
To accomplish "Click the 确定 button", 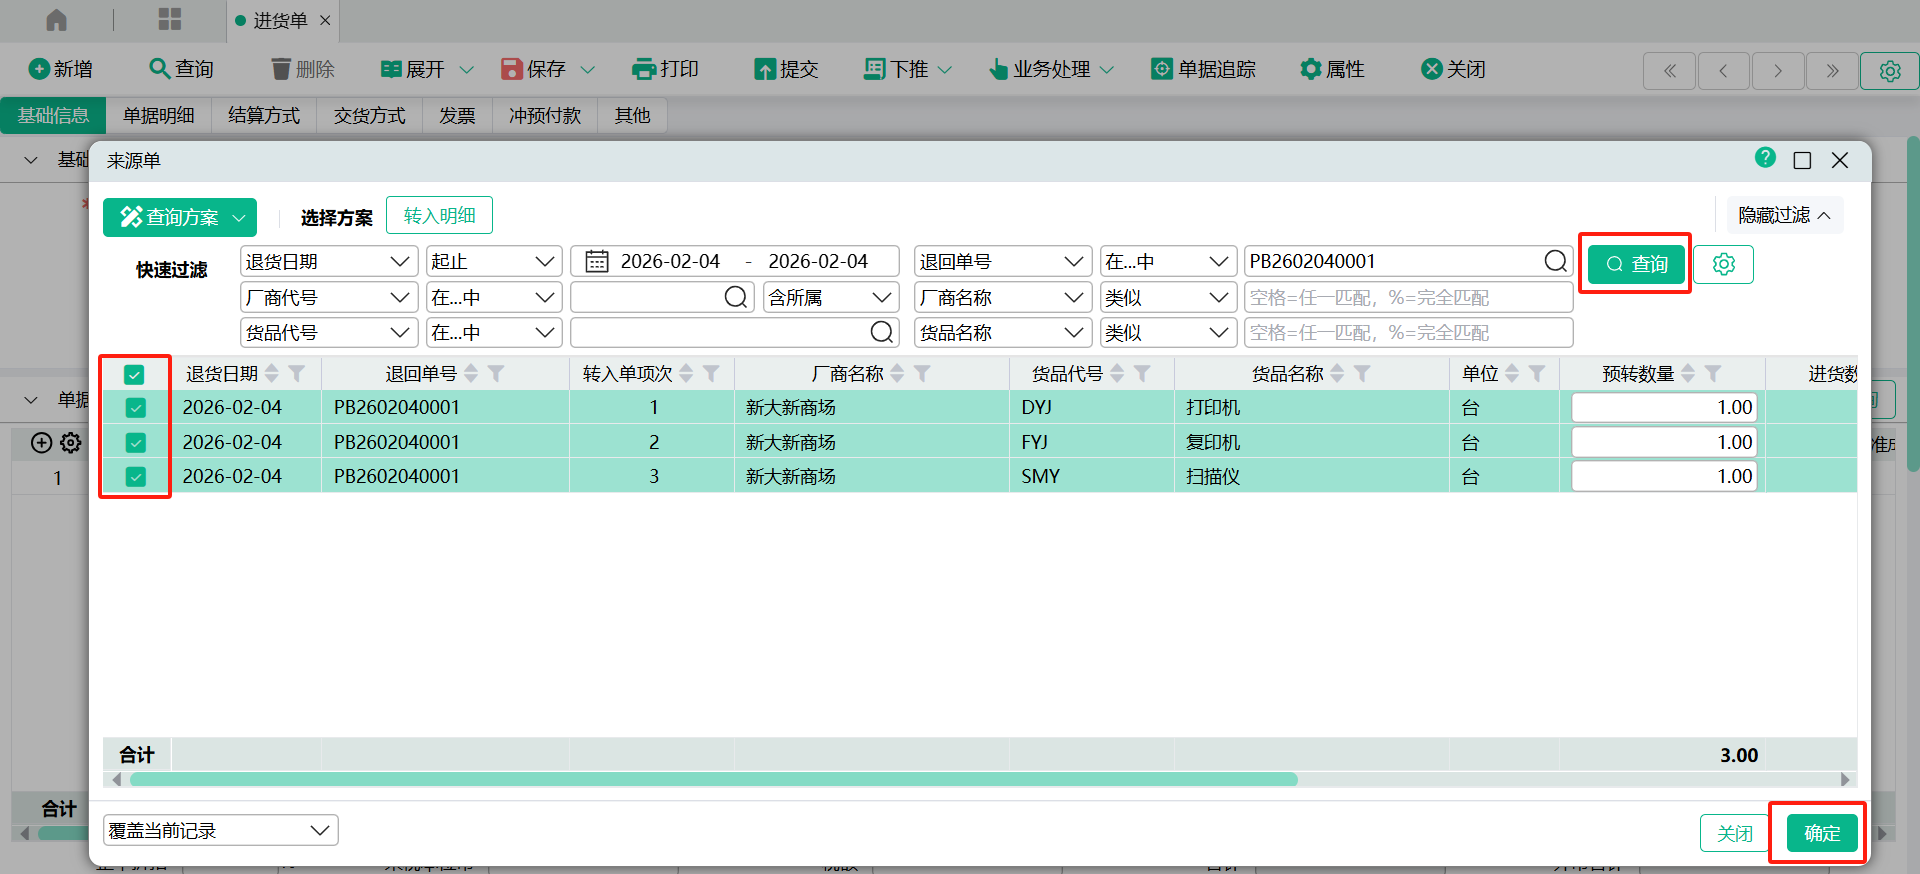I will pyautogui.click(x=1821, y=833).
